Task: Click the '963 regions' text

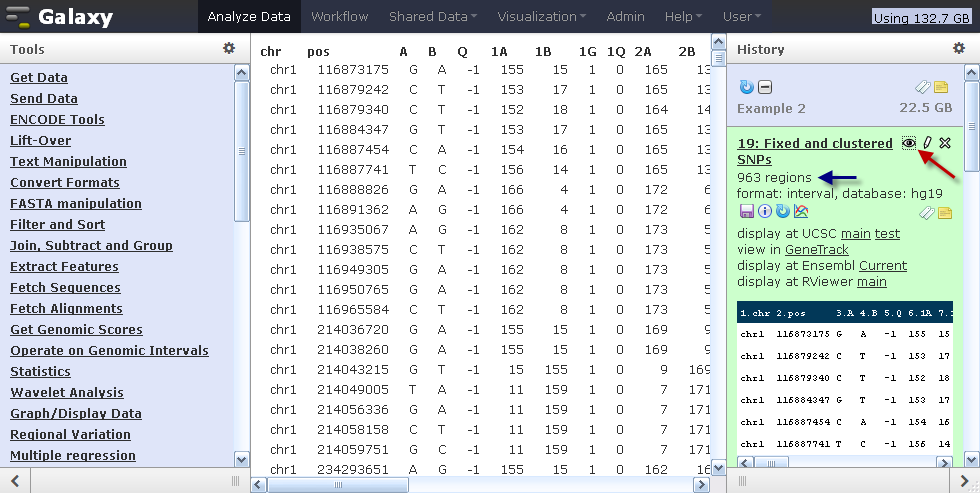Action: coord(774,177)
